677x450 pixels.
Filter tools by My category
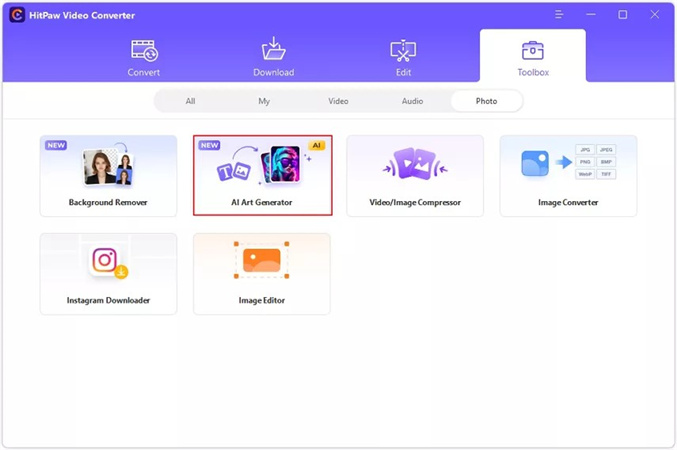click(264, 101)
